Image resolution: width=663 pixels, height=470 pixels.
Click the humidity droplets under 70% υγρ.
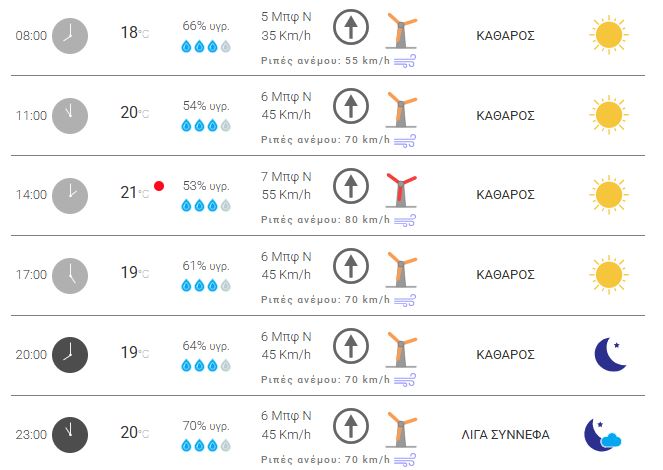pos(206,444)
